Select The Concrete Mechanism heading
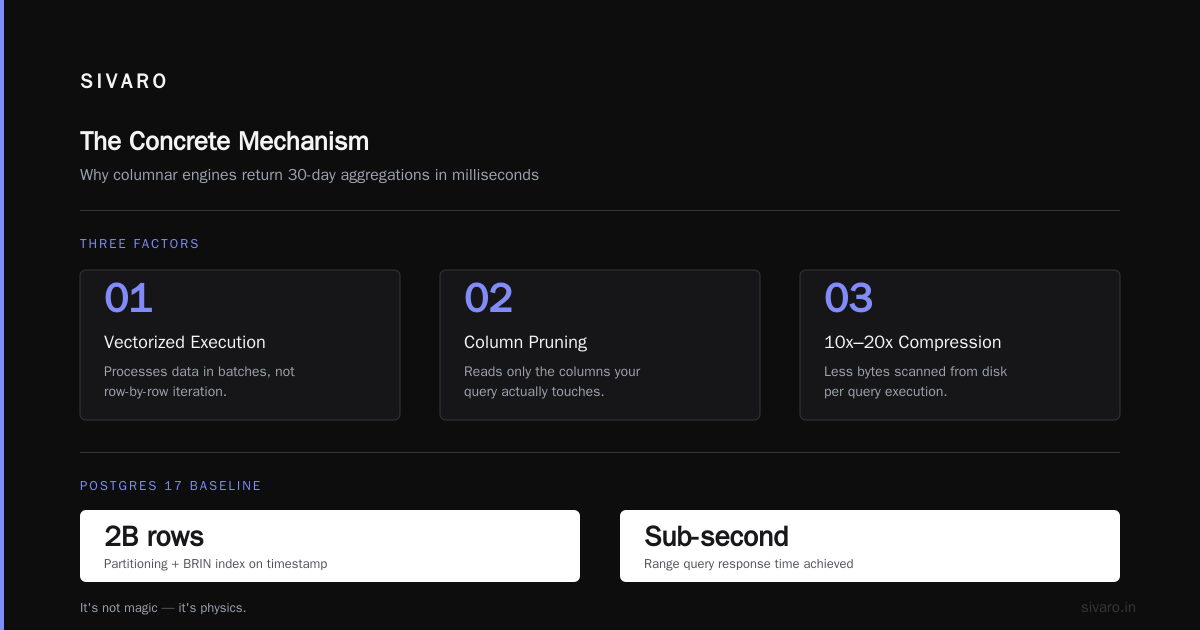1200x630 pixels. (x=224, y=141)
